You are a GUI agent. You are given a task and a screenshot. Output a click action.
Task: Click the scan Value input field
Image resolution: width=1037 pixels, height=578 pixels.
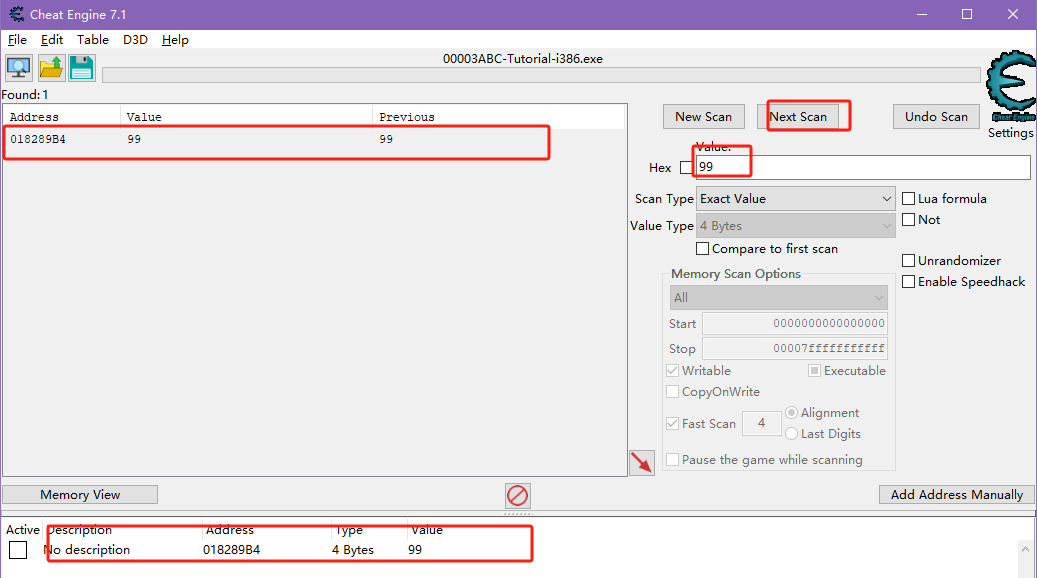[x=863, y=167]
